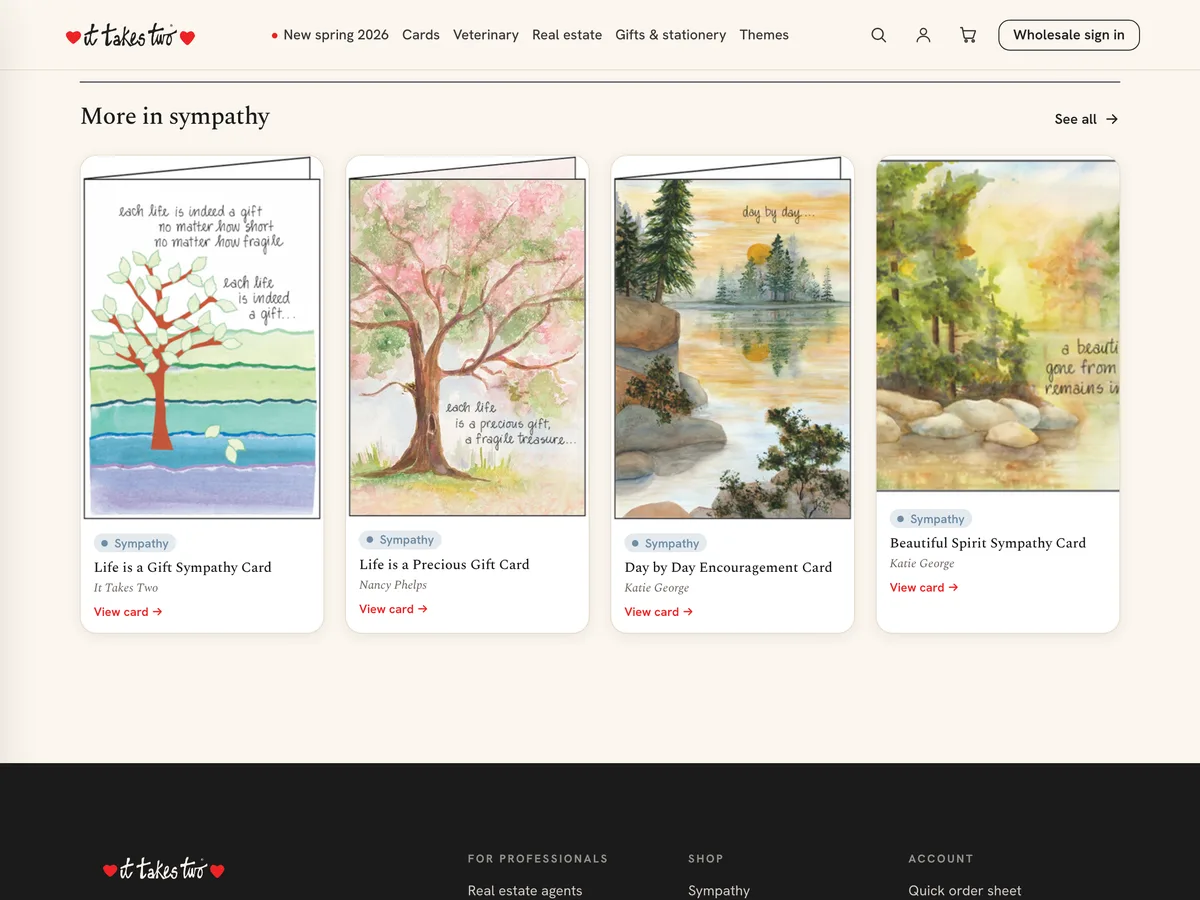Click ACCOUNT footer heading
Screen dimensions: 1200x900
coord(941,859)
